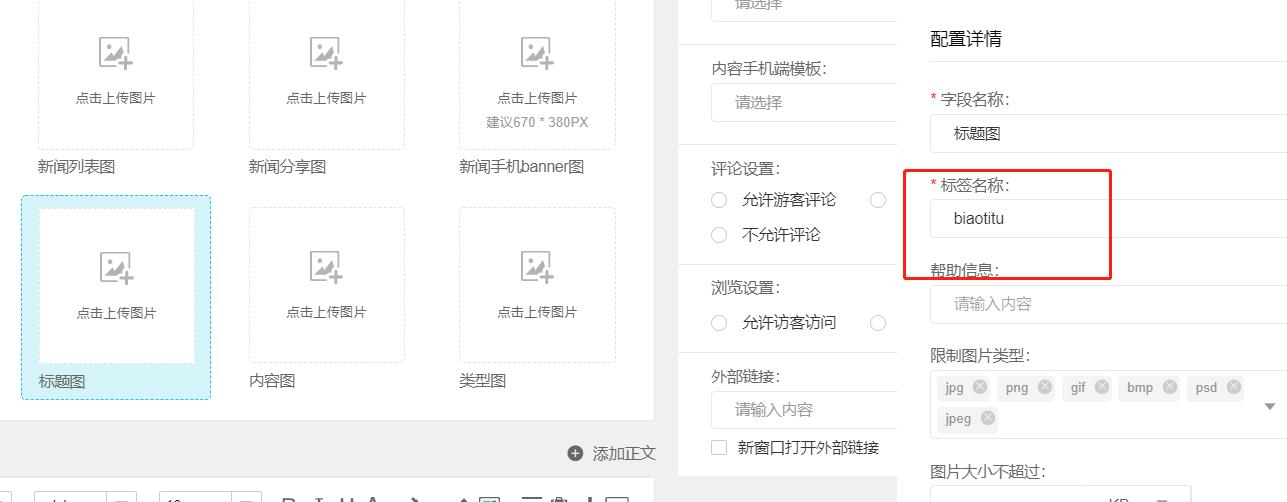Image resolution: width=1287 pixels, height=502 pixels.
Task: Click upload icon for 新闻分享图
Action: [327, 53]
